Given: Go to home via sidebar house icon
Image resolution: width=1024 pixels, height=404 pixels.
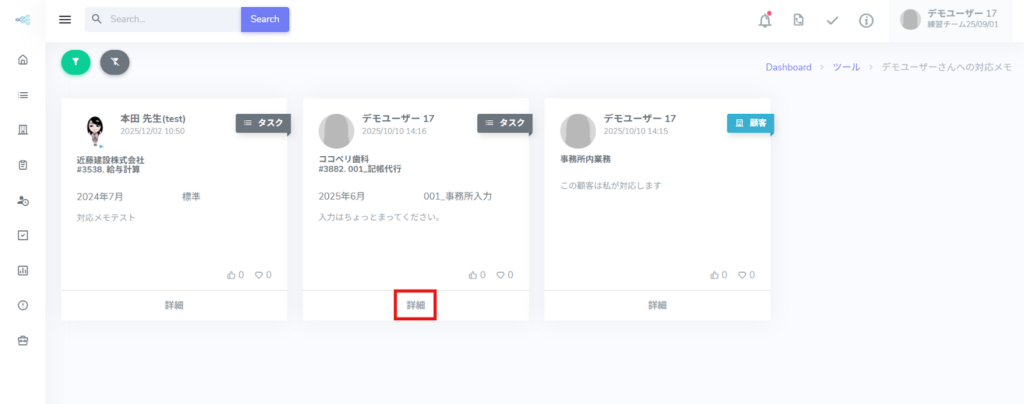Looking at the screenshot, I should click(x=23, y=60).
